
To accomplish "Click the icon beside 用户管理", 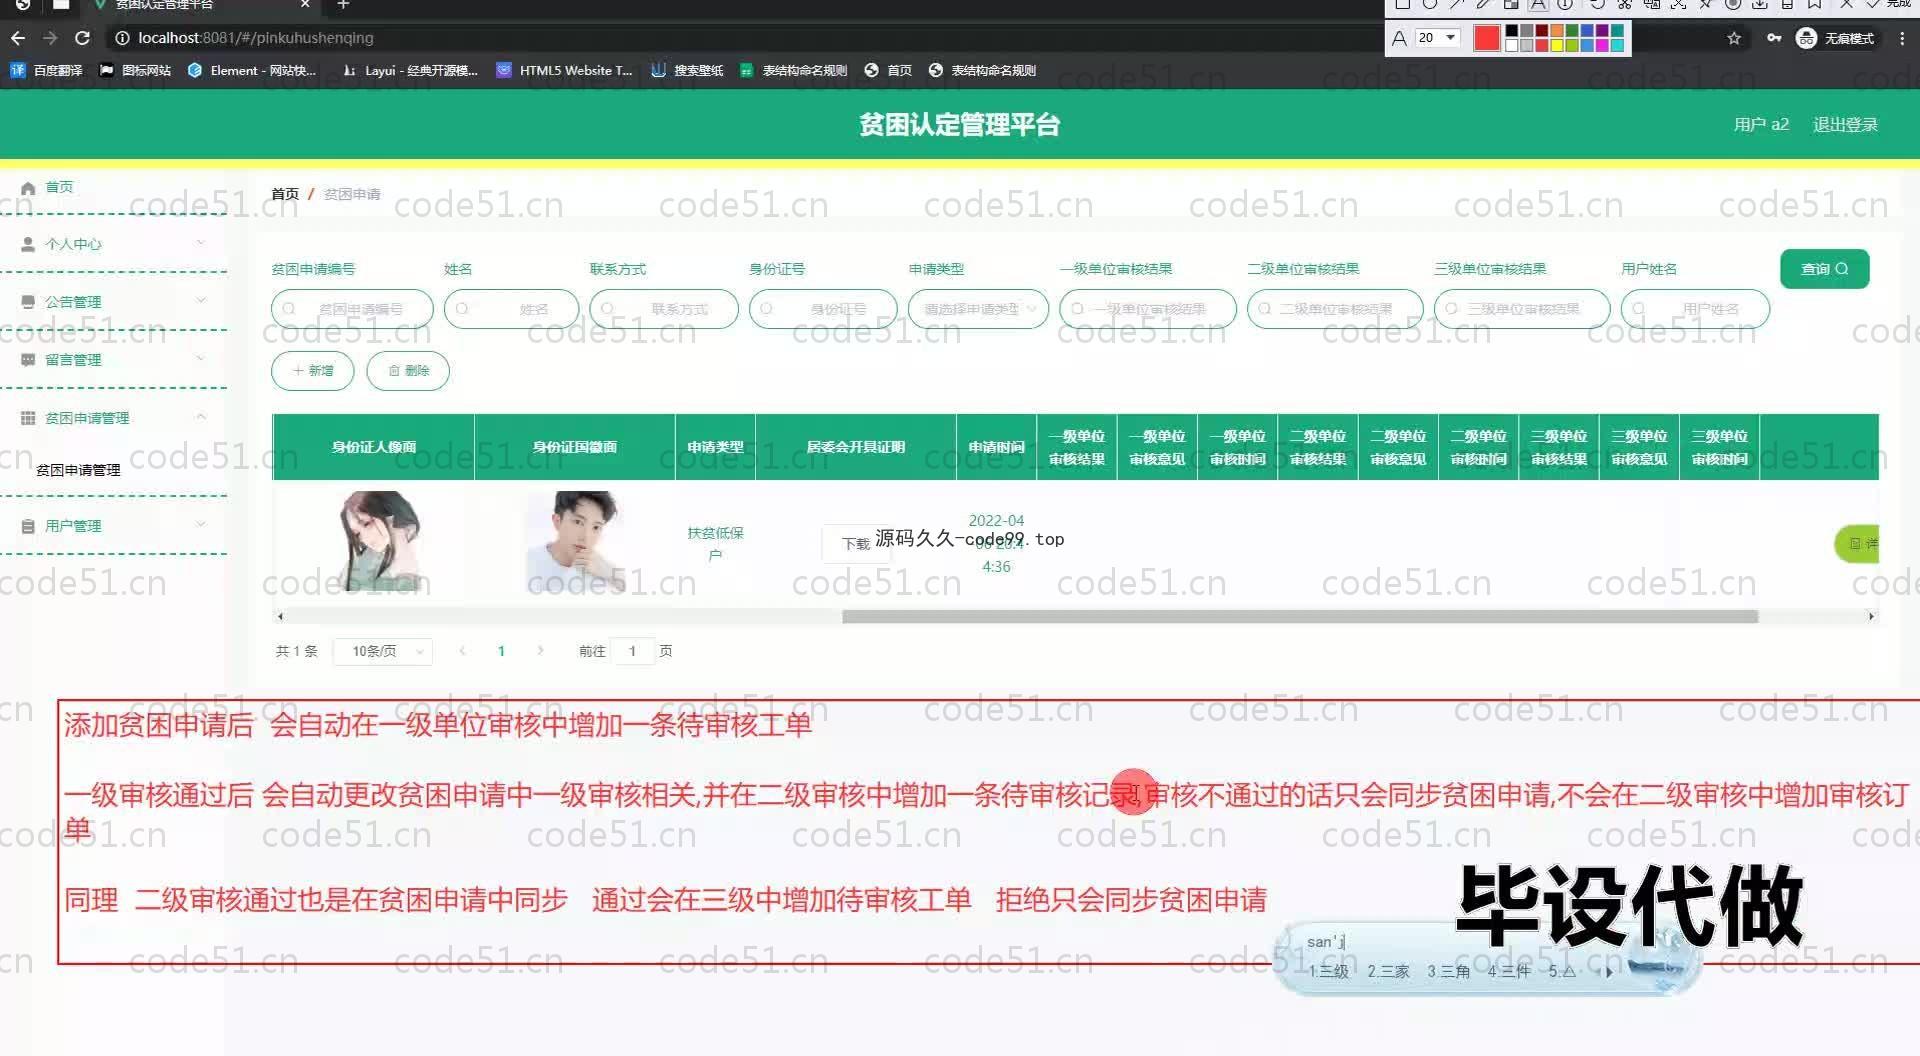I will 28,526.
